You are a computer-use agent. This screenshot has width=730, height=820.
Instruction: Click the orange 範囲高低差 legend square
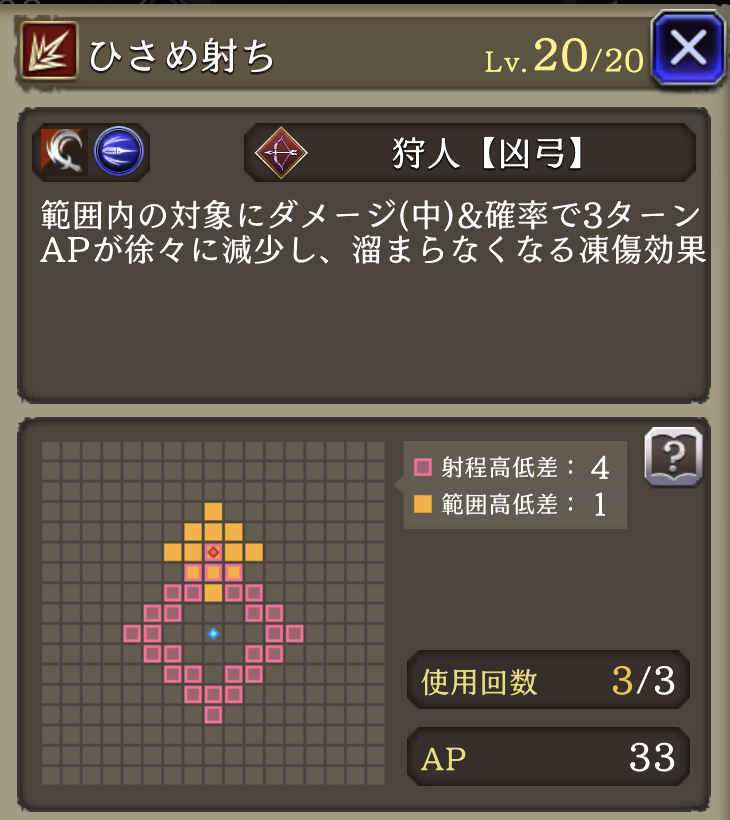[423, 504]
